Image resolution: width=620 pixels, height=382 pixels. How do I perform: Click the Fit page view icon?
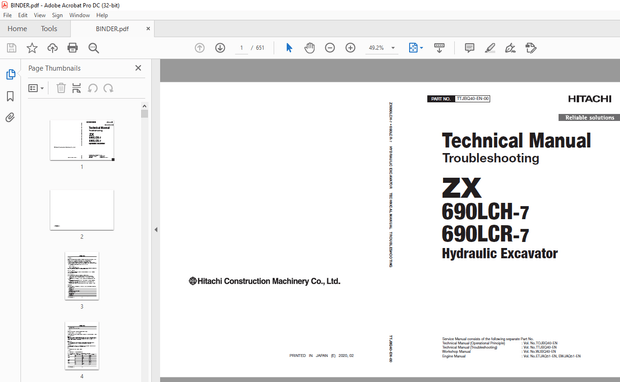coord(413,48)
